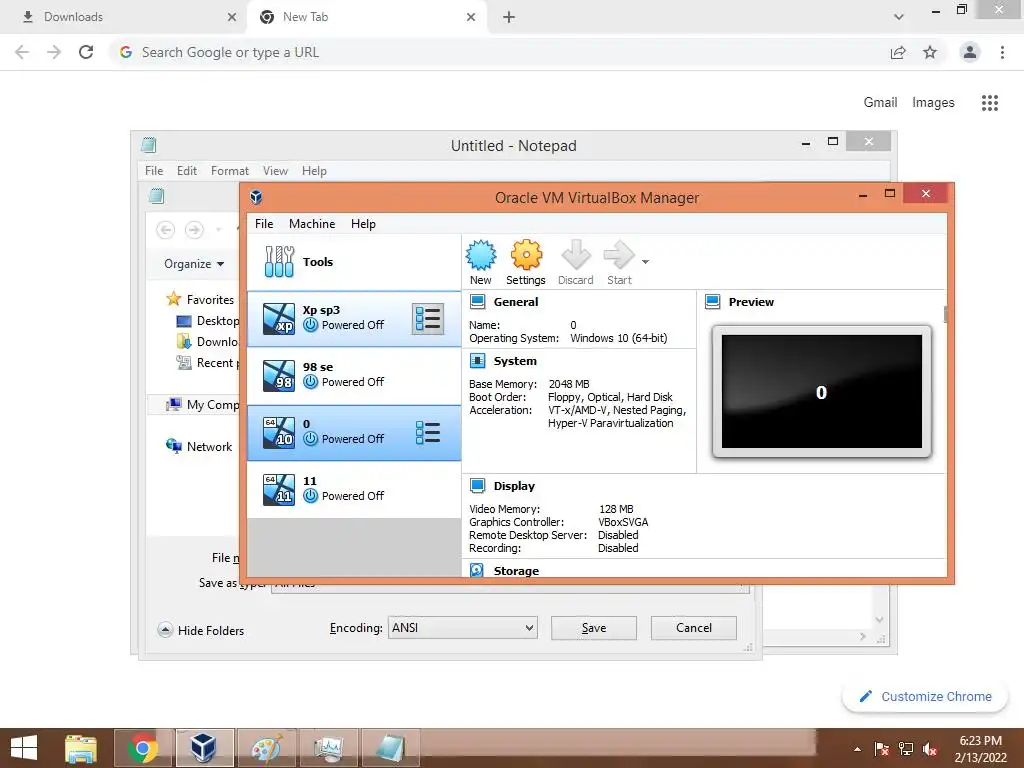
Task: Open Notepad Format menu
Action: (229, 170)
